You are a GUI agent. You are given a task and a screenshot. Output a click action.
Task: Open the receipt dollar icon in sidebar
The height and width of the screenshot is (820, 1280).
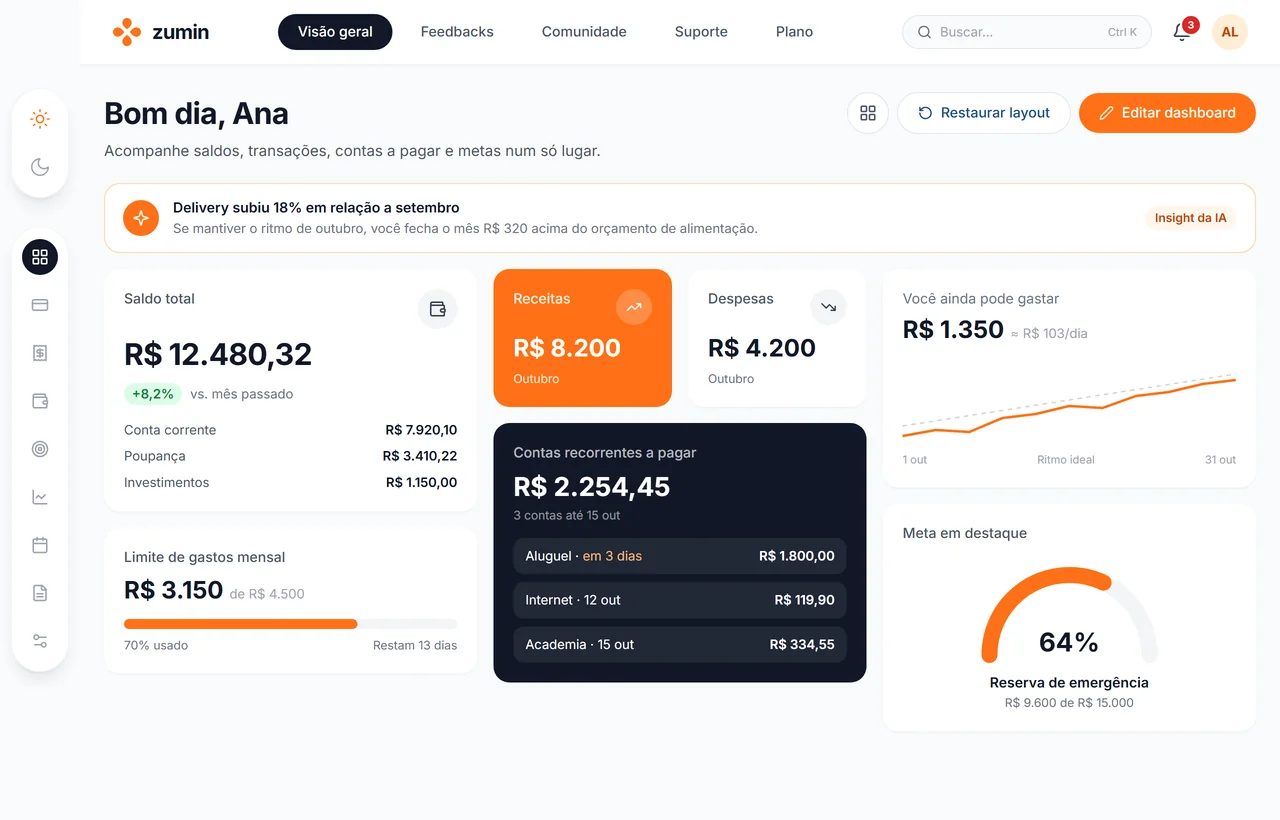tap(40, 353)
